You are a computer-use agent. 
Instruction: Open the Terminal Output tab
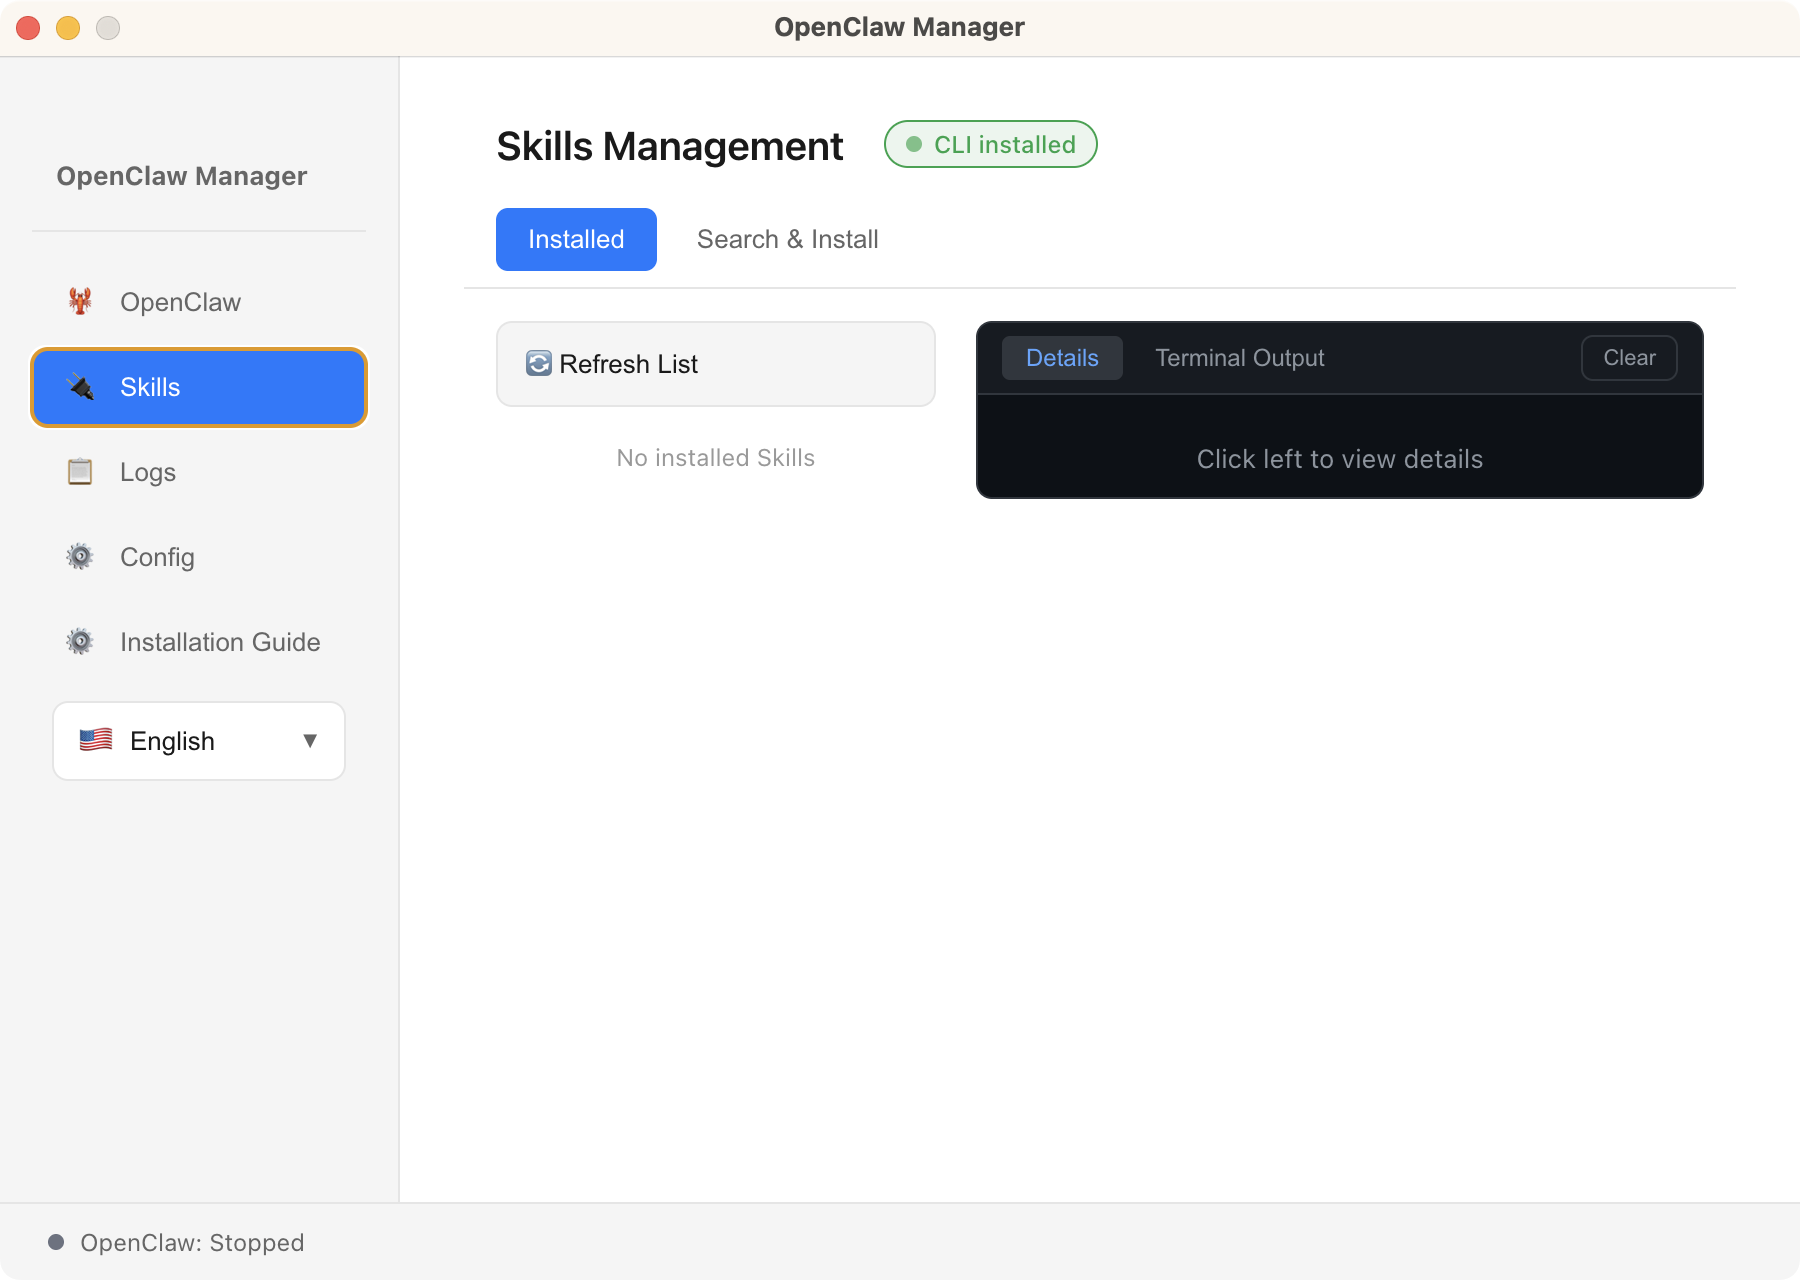(x=1239, y=357)
